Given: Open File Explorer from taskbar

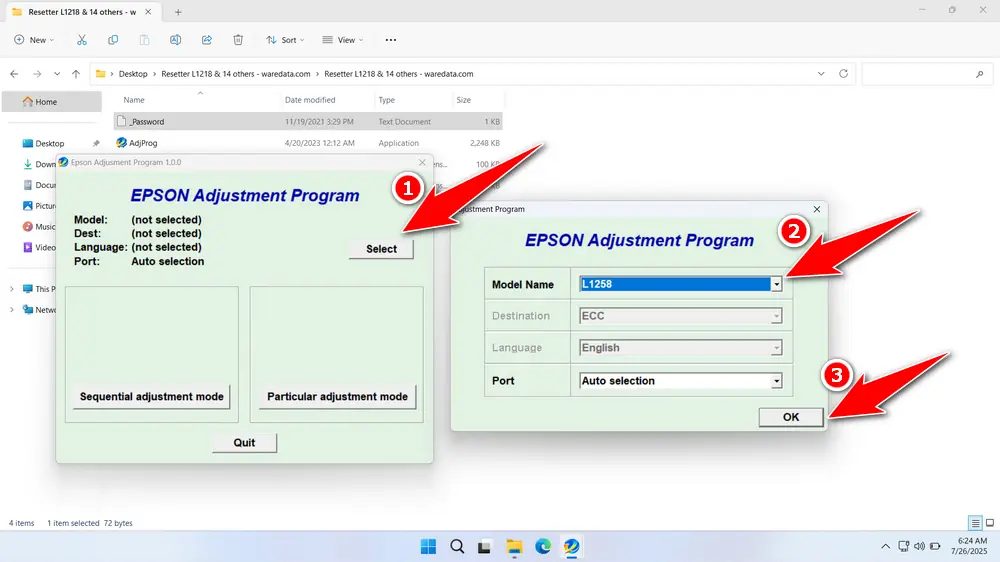Looking at the screenshot, I should pyautogui.click(x=514, y=547).
